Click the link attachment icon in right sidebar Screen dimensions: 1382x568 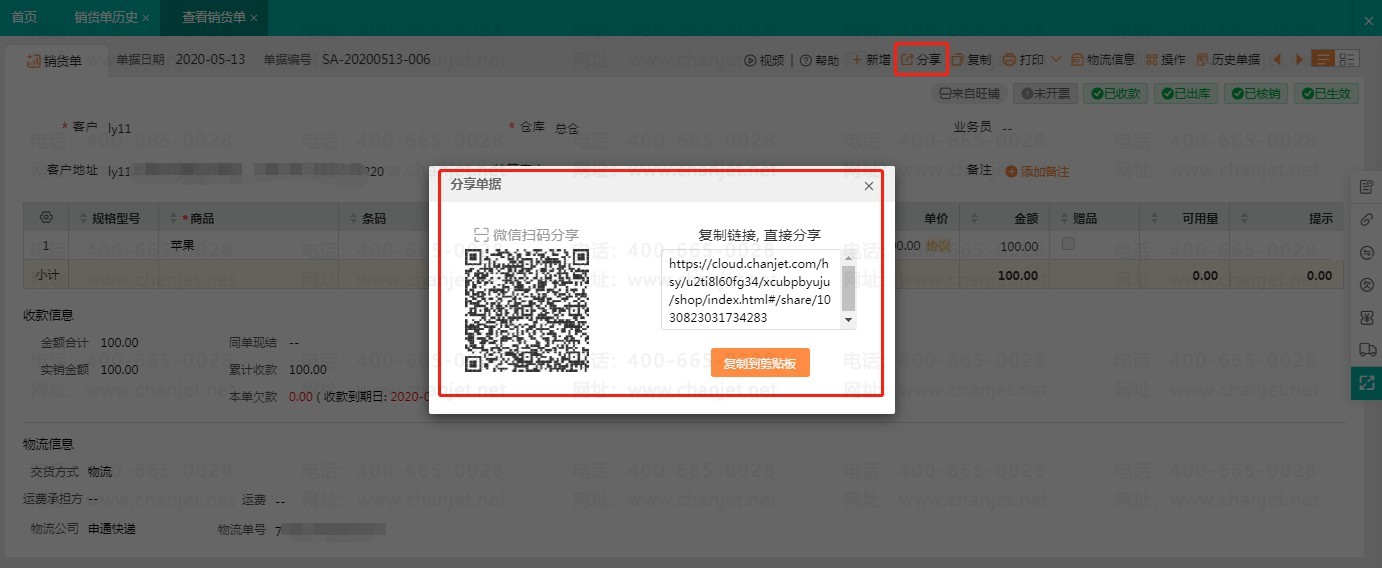1367,219
